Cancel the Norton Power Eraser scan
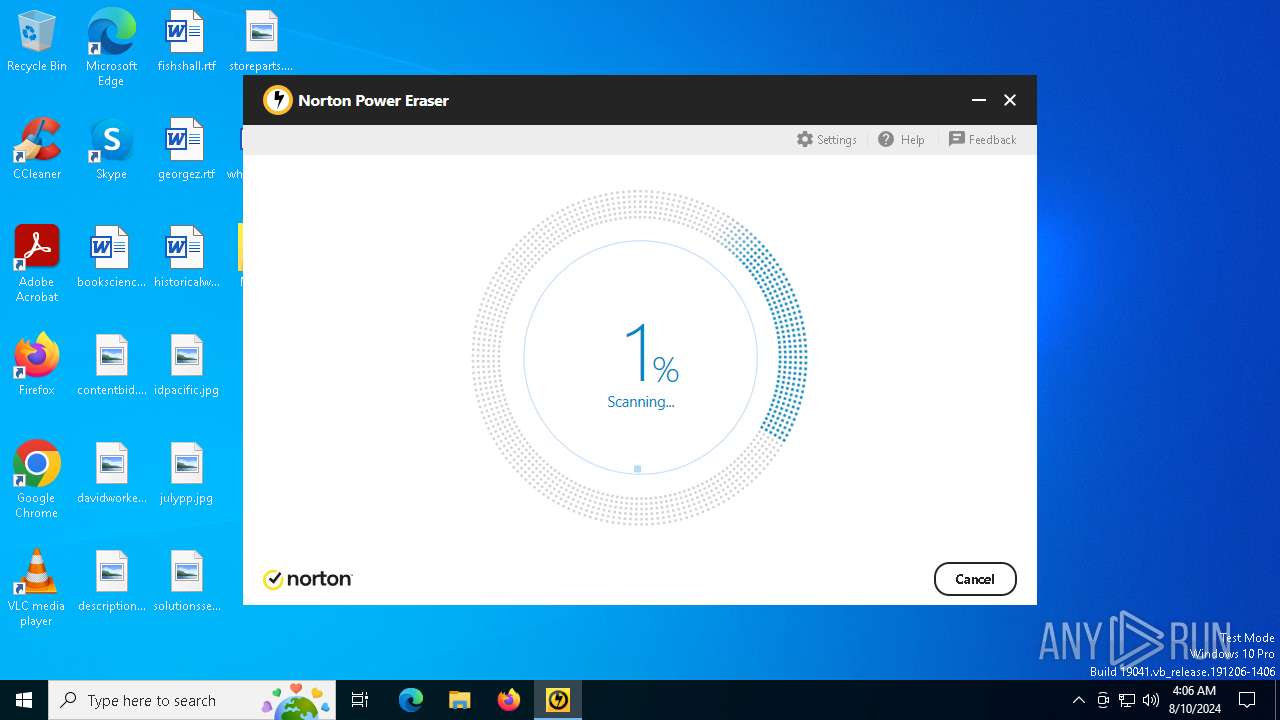Screen dimensions: 1280x720 tap(975, 579)
